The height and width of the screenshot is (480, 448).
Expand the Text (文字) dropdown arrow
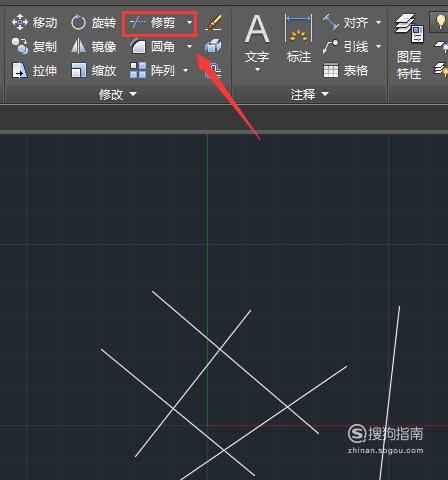(257, 69)
